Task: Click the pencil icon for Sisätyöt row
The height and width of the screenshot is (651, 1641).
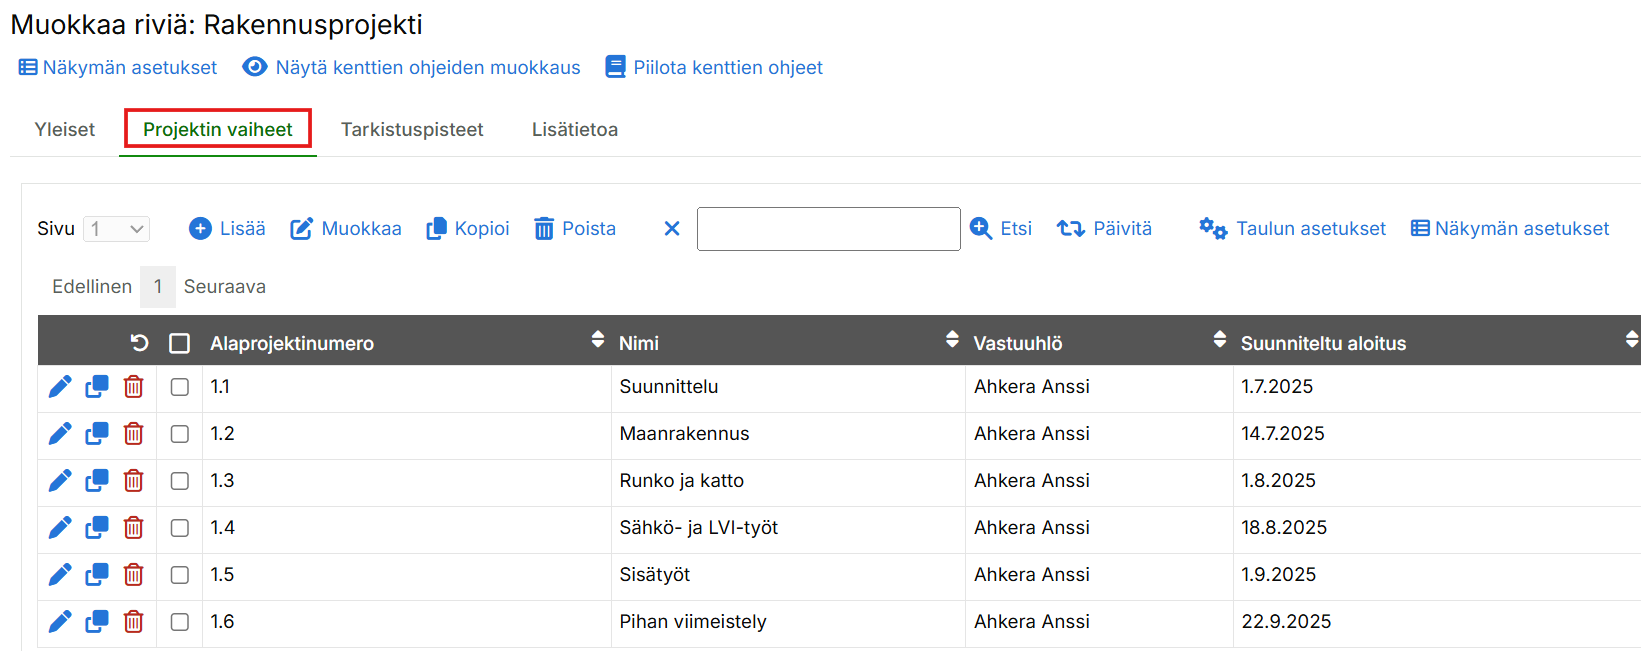Action: pos(60,575)
